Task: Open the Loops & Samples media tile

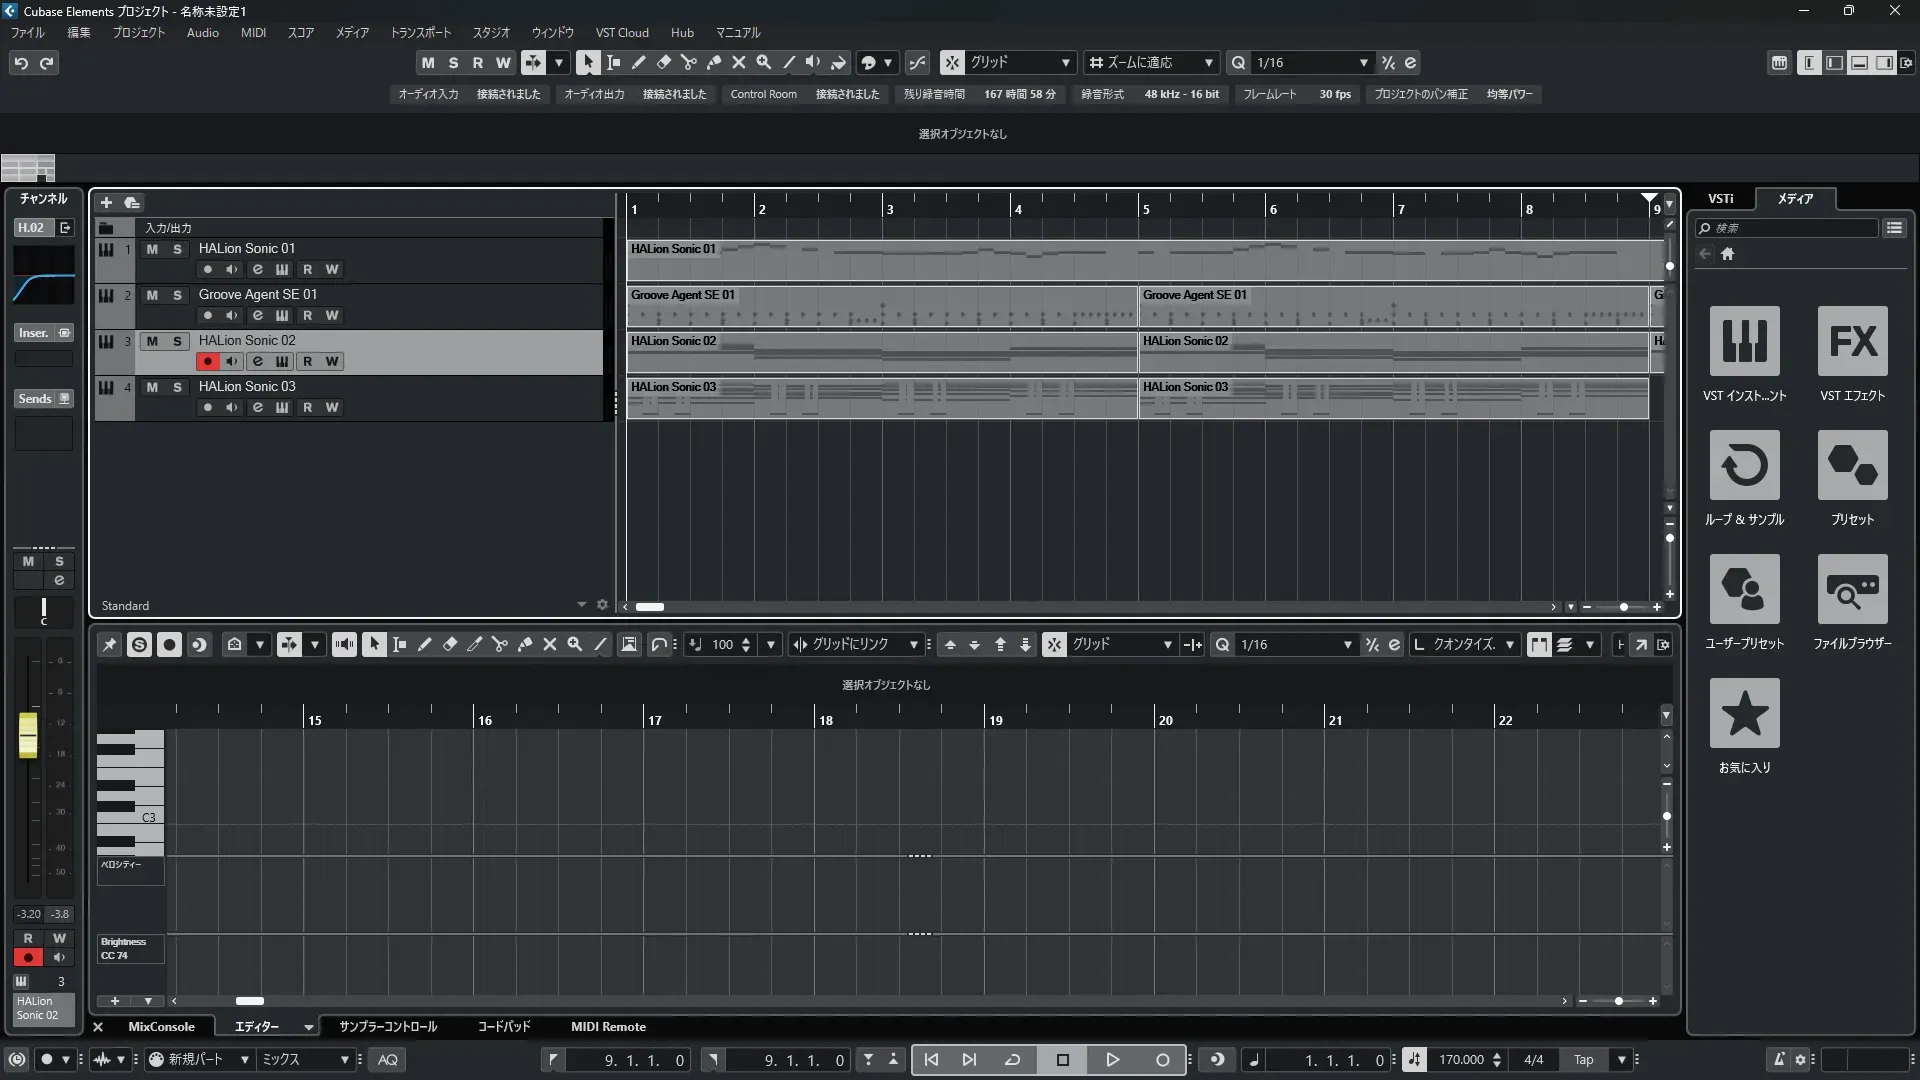Action: pos(1744,465)
